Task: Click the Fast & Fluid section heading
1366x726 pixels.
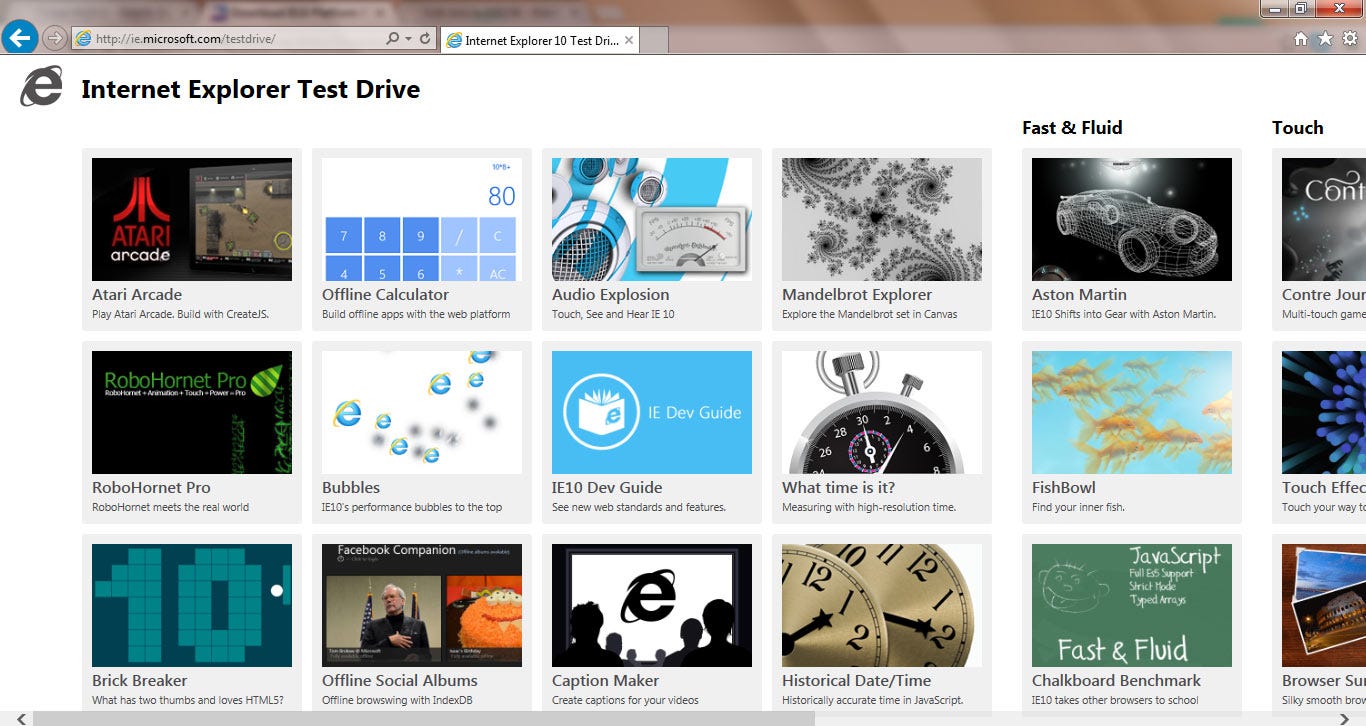Action: [1072, 128]
